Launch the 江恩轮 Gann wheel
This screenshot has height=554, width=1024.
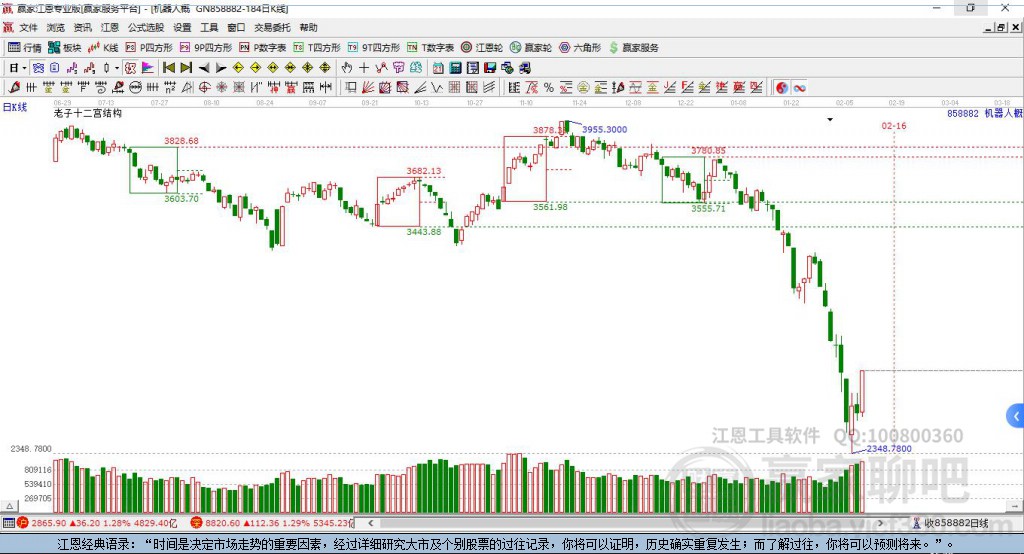point(482,48)
